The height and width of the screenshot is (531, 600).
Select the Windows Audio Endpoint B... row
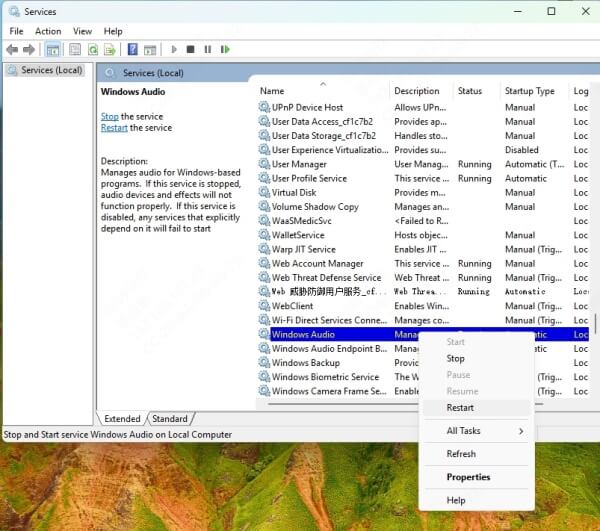pos(329,349)
